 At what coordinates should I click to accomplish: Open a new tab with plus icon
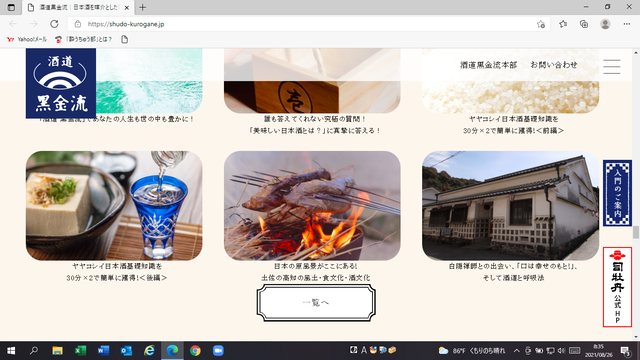click(142, 7)
